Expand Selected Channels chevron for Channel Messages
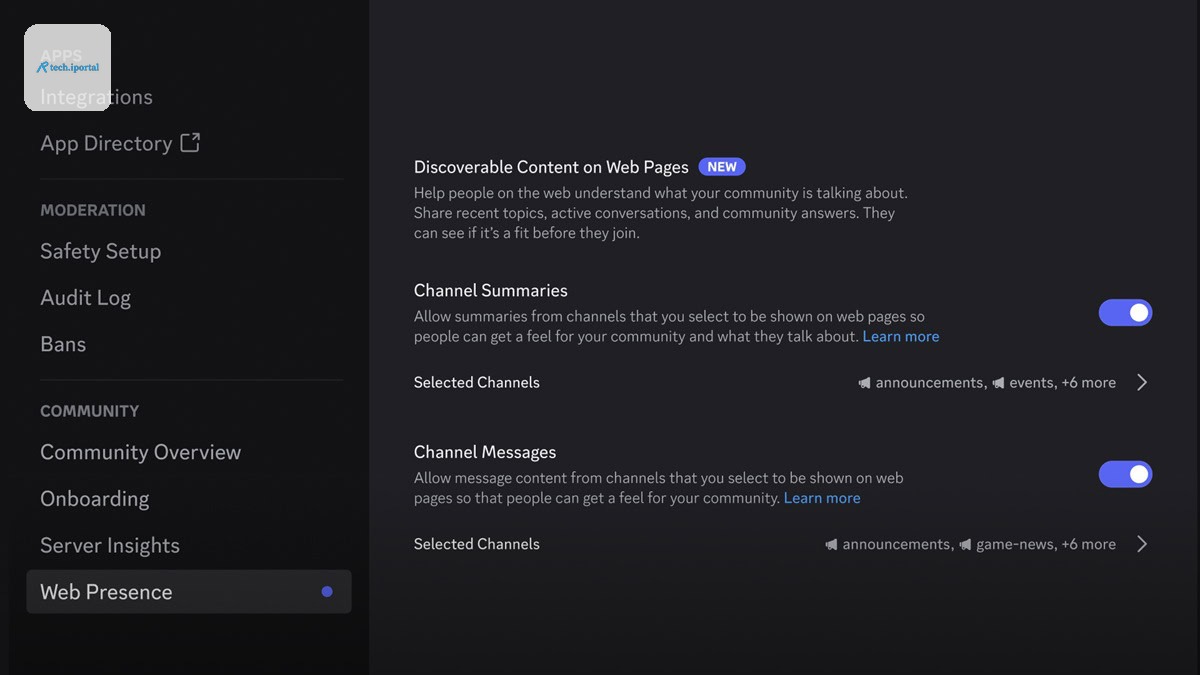1200x675 pixels. coord(1142,544)
